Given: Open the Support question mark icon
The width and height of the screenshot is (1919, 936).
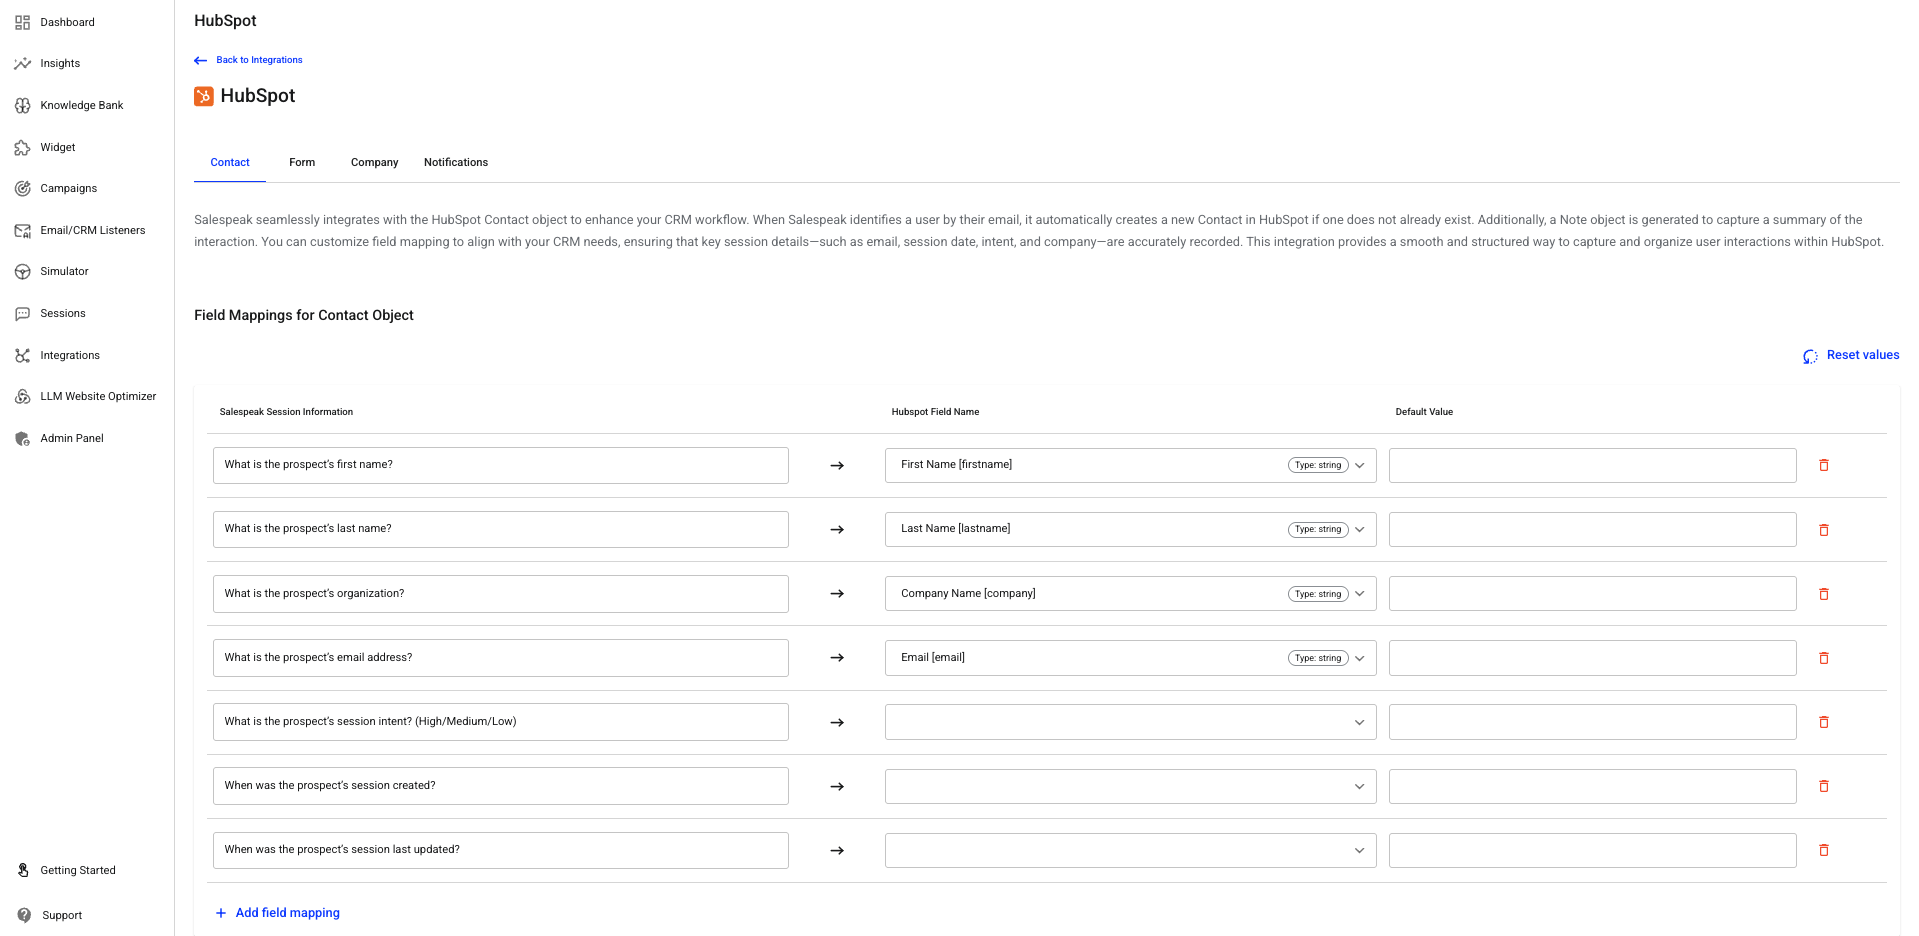Looking at the screenshot, I should click(24, 915).
